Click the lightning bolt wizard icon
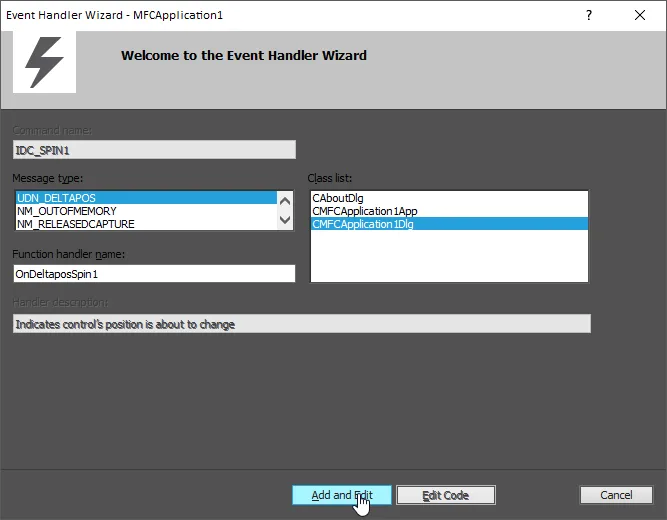The width and height of the screenshot is (667, 520). pyautogui.click(x=44, y=62)
